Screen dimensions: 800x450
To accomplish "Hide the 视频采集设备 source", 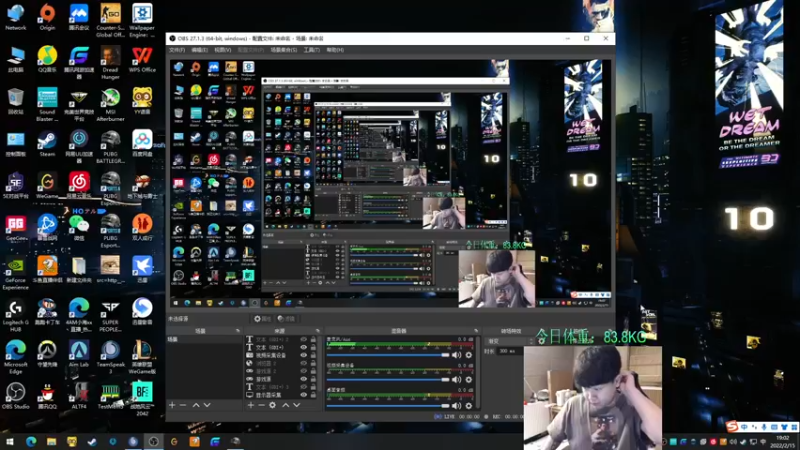I will [304, 355].
